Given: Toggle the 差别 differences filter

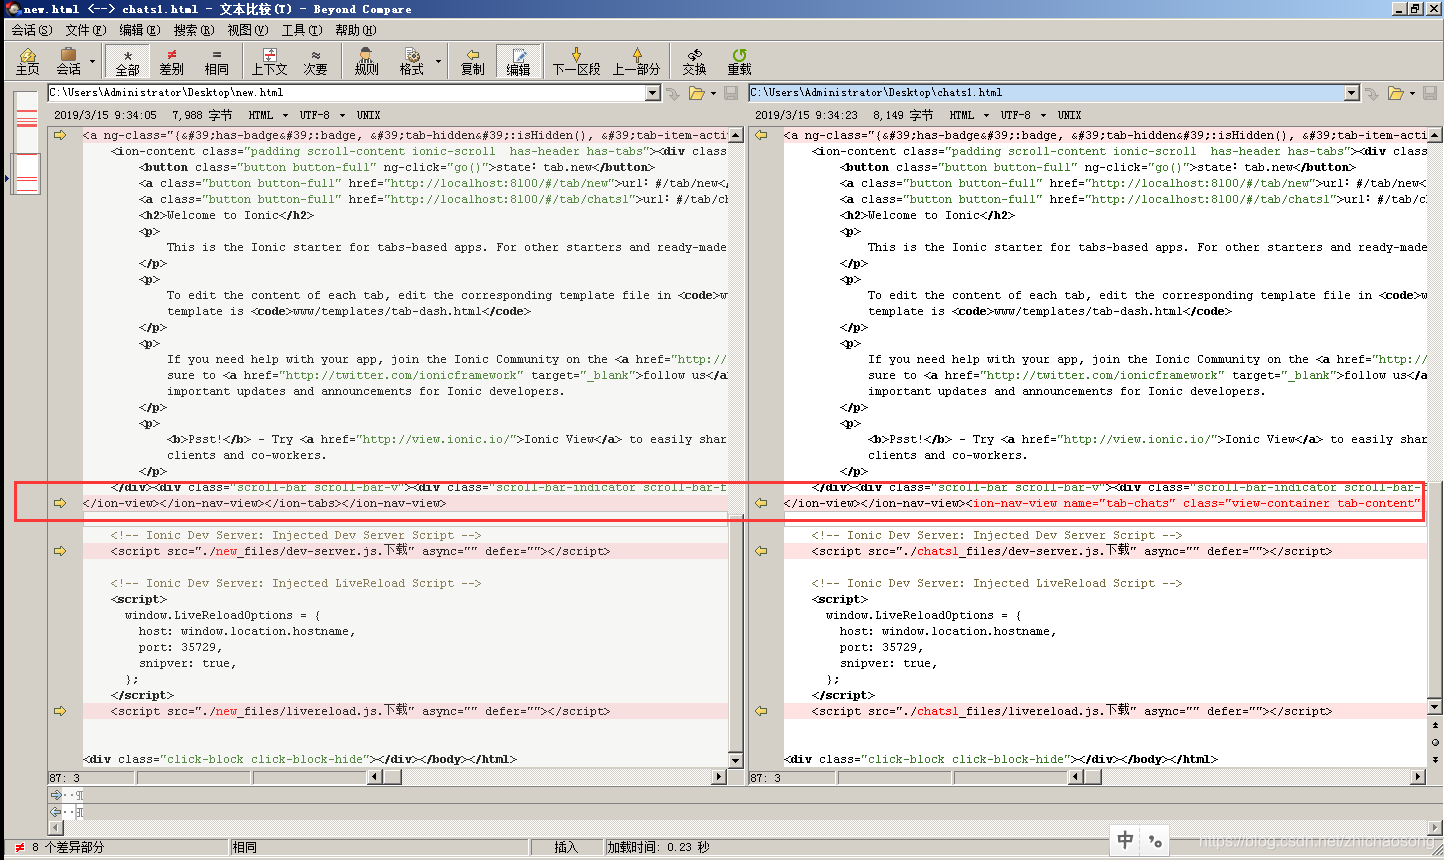Looking at the screenshot, I should (x=171, y=61).
